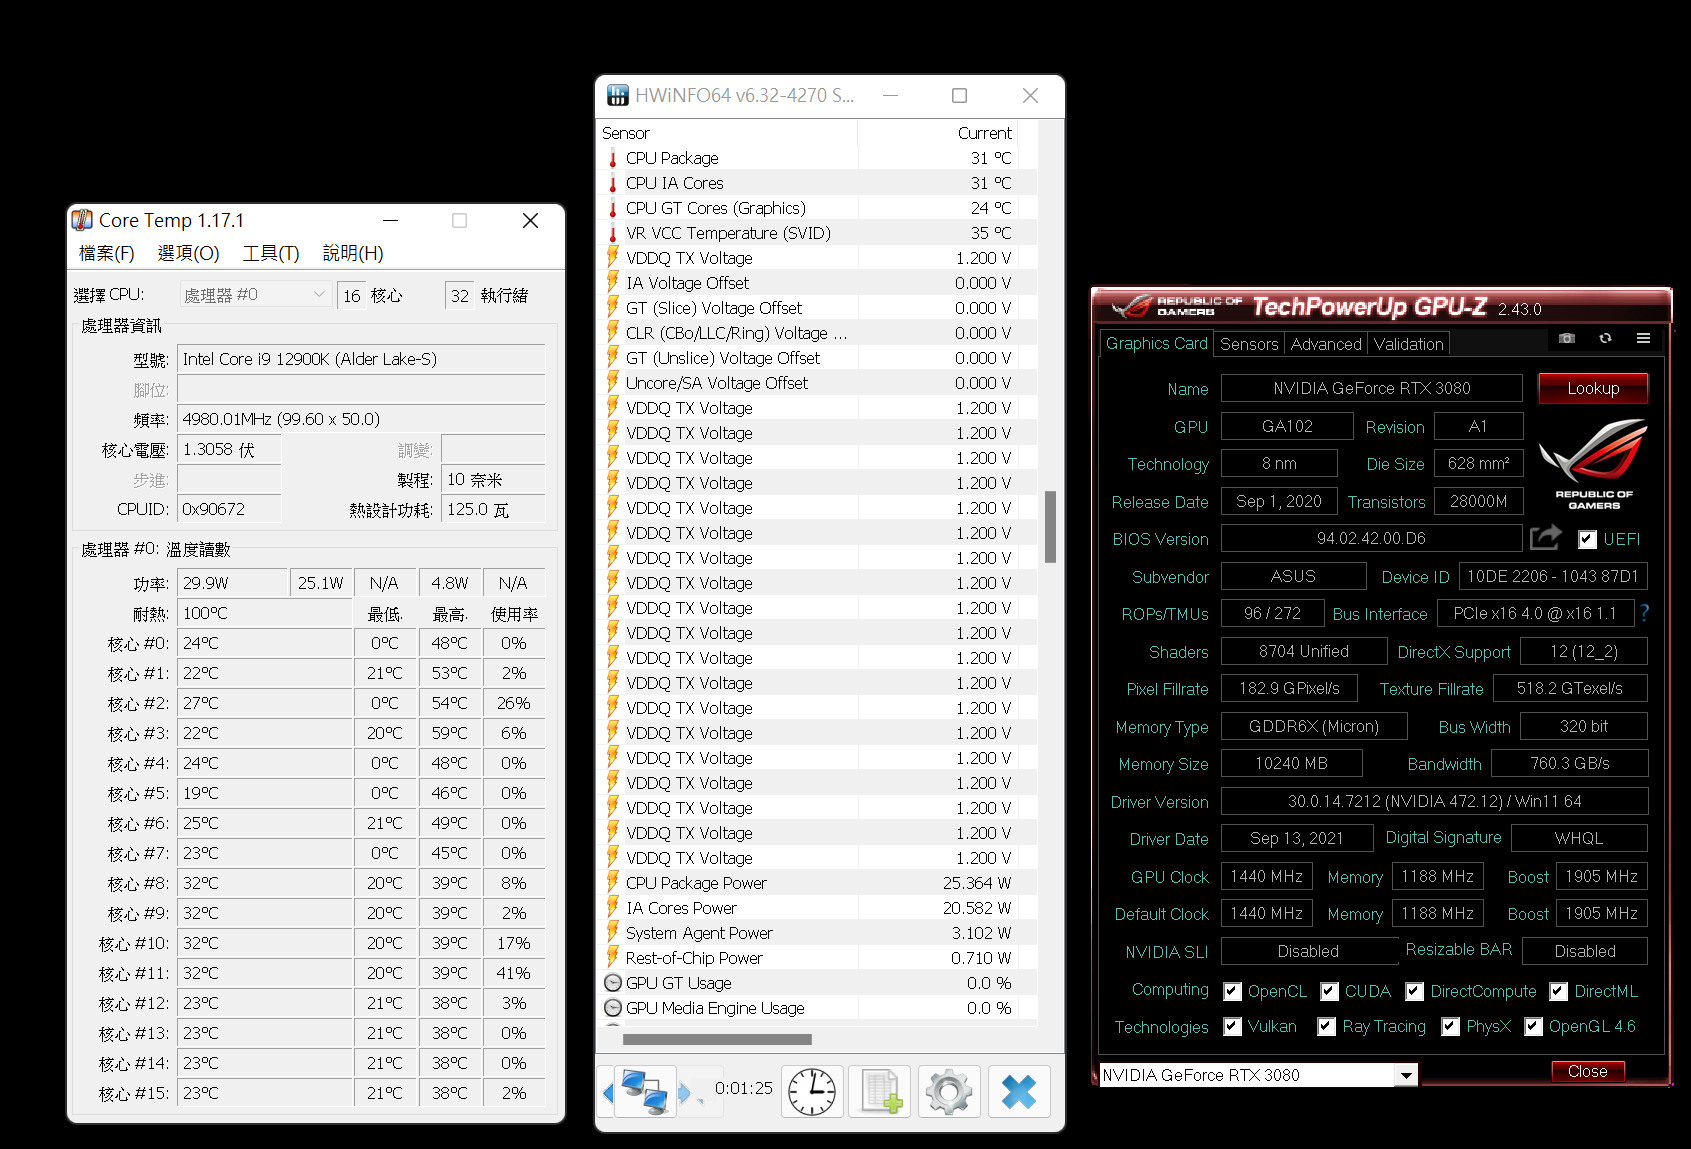1691x1149 pixels.
Task: Toggle the Ray Tracing checkbox
Action: (1326, 1026)
